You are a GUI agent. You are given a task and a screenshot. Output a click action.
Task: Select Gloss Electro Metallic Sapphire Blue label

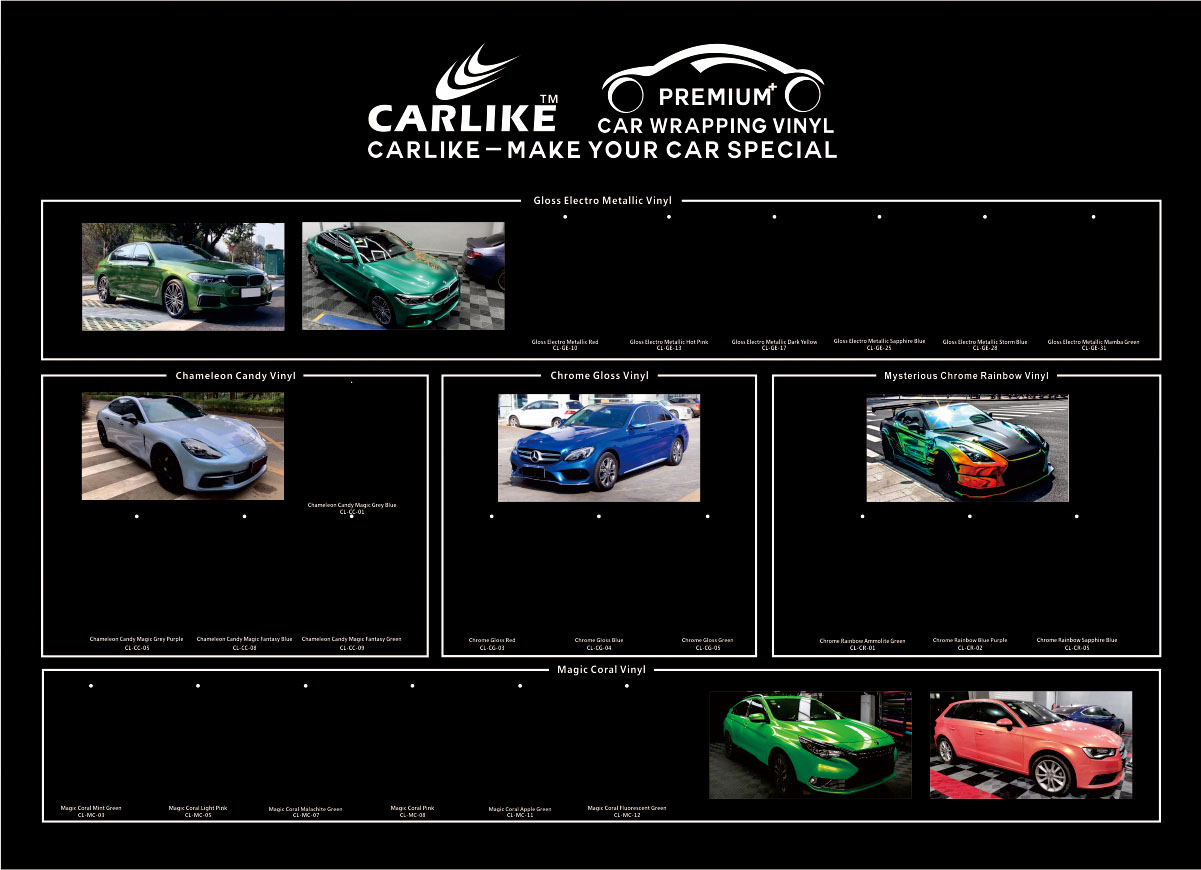pos(879,344)
